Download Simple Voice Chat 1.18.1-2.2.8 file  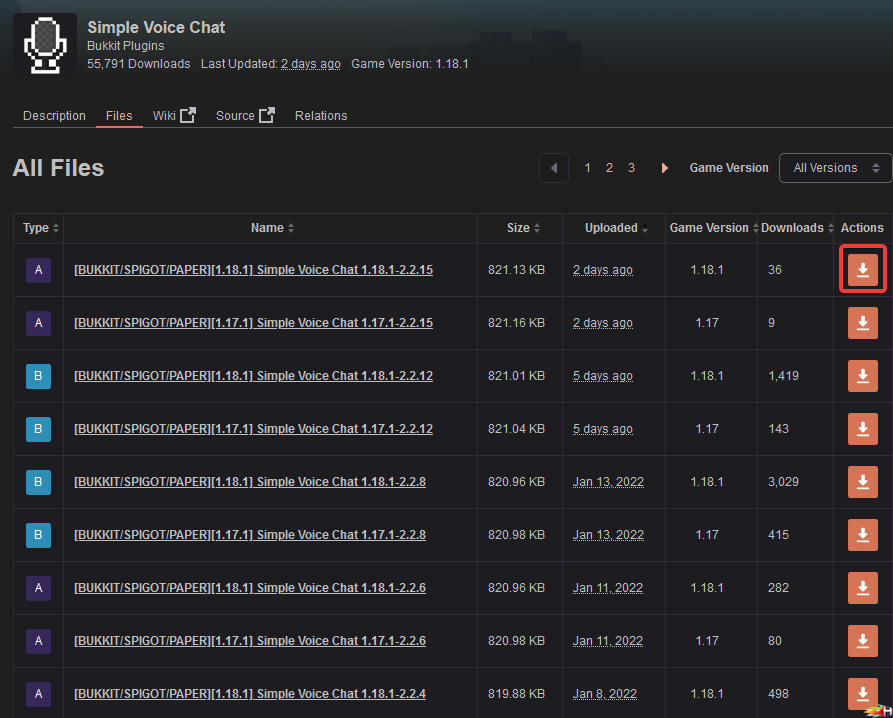[x=862, y=482]
